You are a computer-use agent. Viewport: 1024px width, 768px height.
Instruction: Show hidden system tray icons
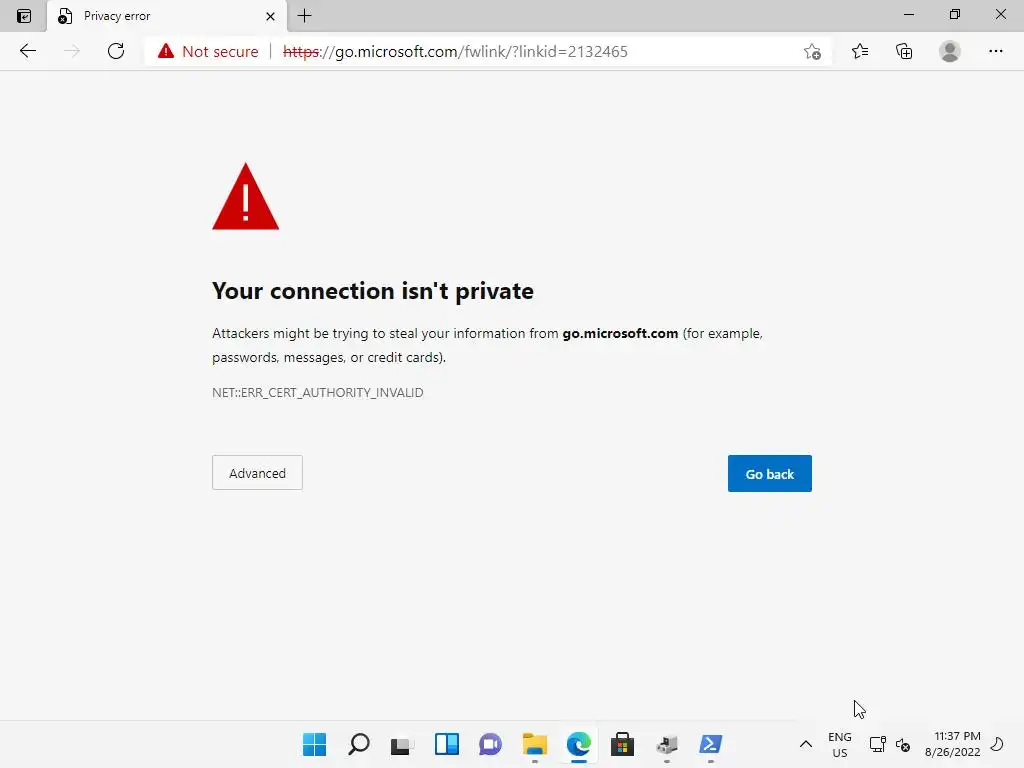[806, 744]
